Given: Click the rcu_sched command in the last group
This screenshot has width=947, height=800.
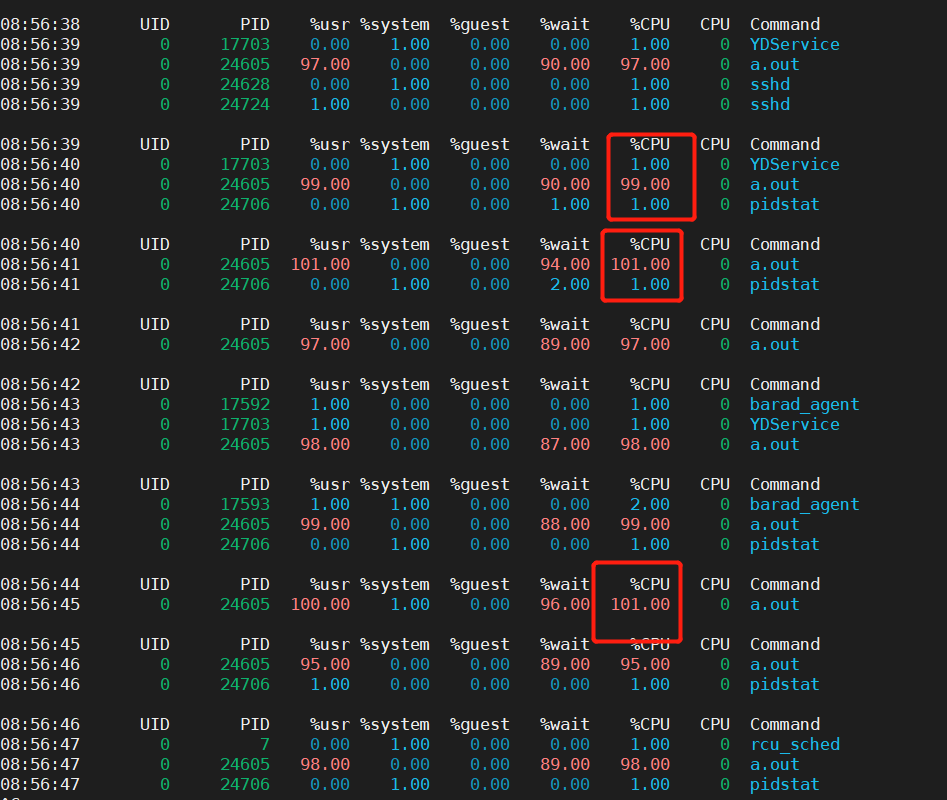Looking at the screenshot, I should [x=795, y=744].
